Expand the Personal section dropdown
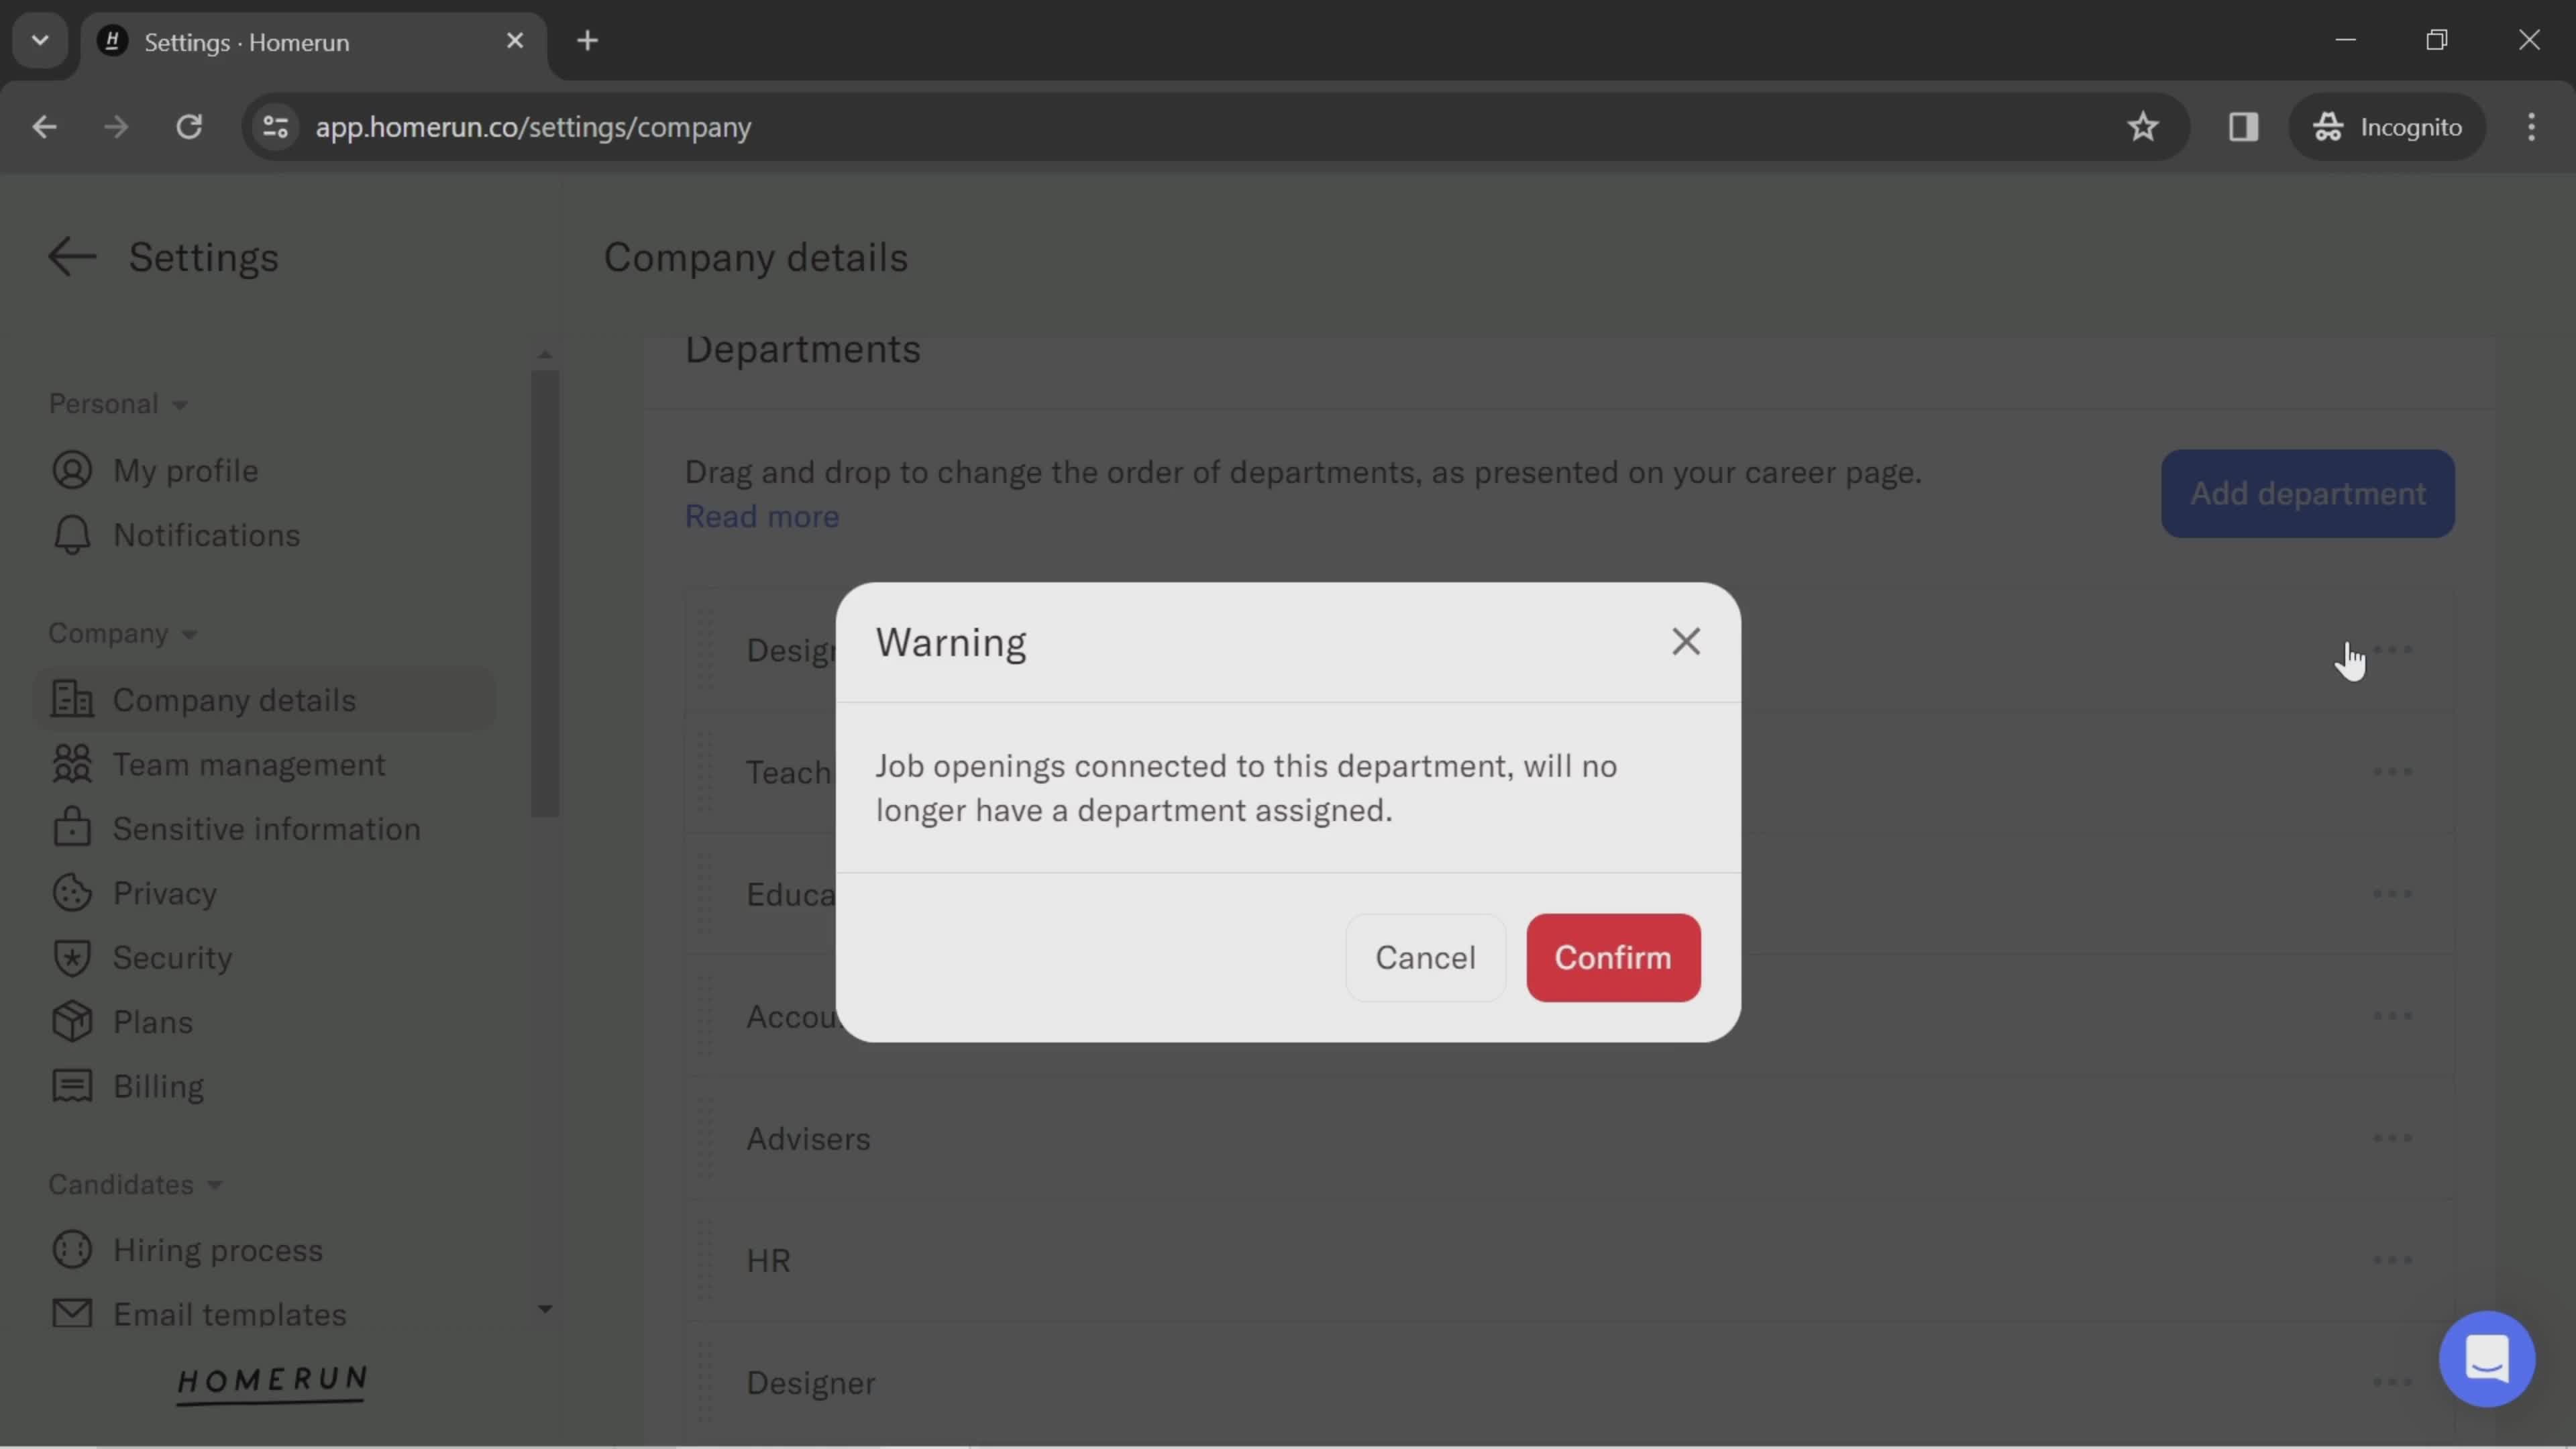Viewport: 2576px width, 1449px height. click(x=115, y=403)
